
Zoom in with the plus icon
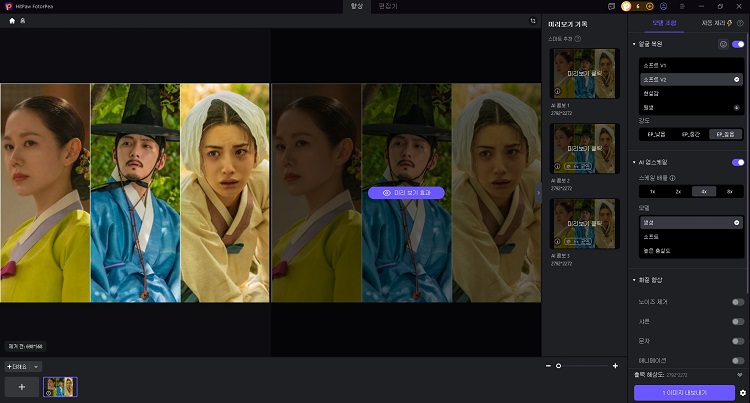click(x=615, y=366)
